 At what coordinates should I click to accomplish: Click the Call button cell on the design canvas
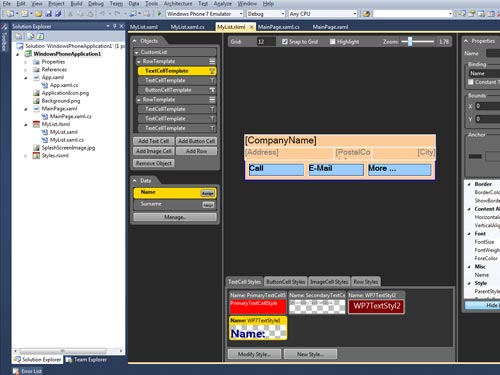tap(276, 169)
